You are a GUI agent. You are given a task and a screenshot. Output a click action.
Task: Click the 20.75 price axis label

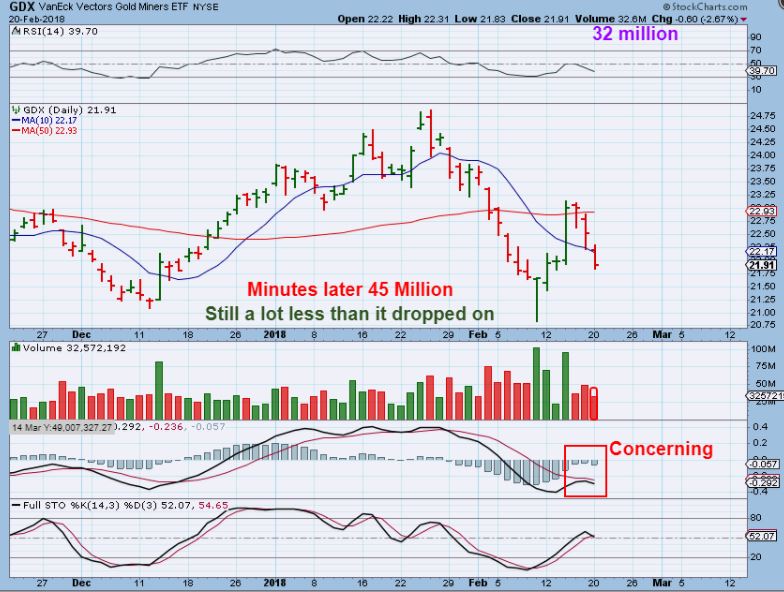click(763, 324)
